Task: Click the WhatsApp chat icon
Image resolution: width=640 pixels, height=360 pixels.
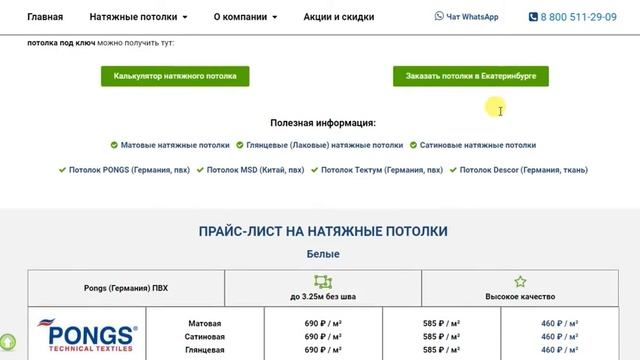Action: tap(439, 16)
